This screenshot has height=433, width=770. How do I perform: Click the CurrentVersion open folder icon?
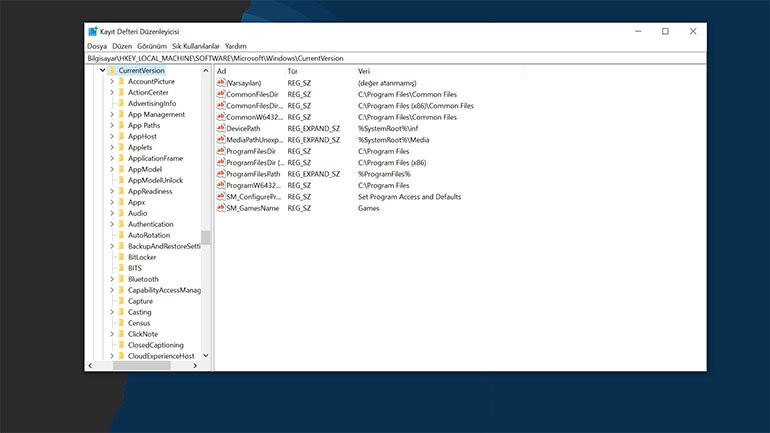(x=111, y=71)
